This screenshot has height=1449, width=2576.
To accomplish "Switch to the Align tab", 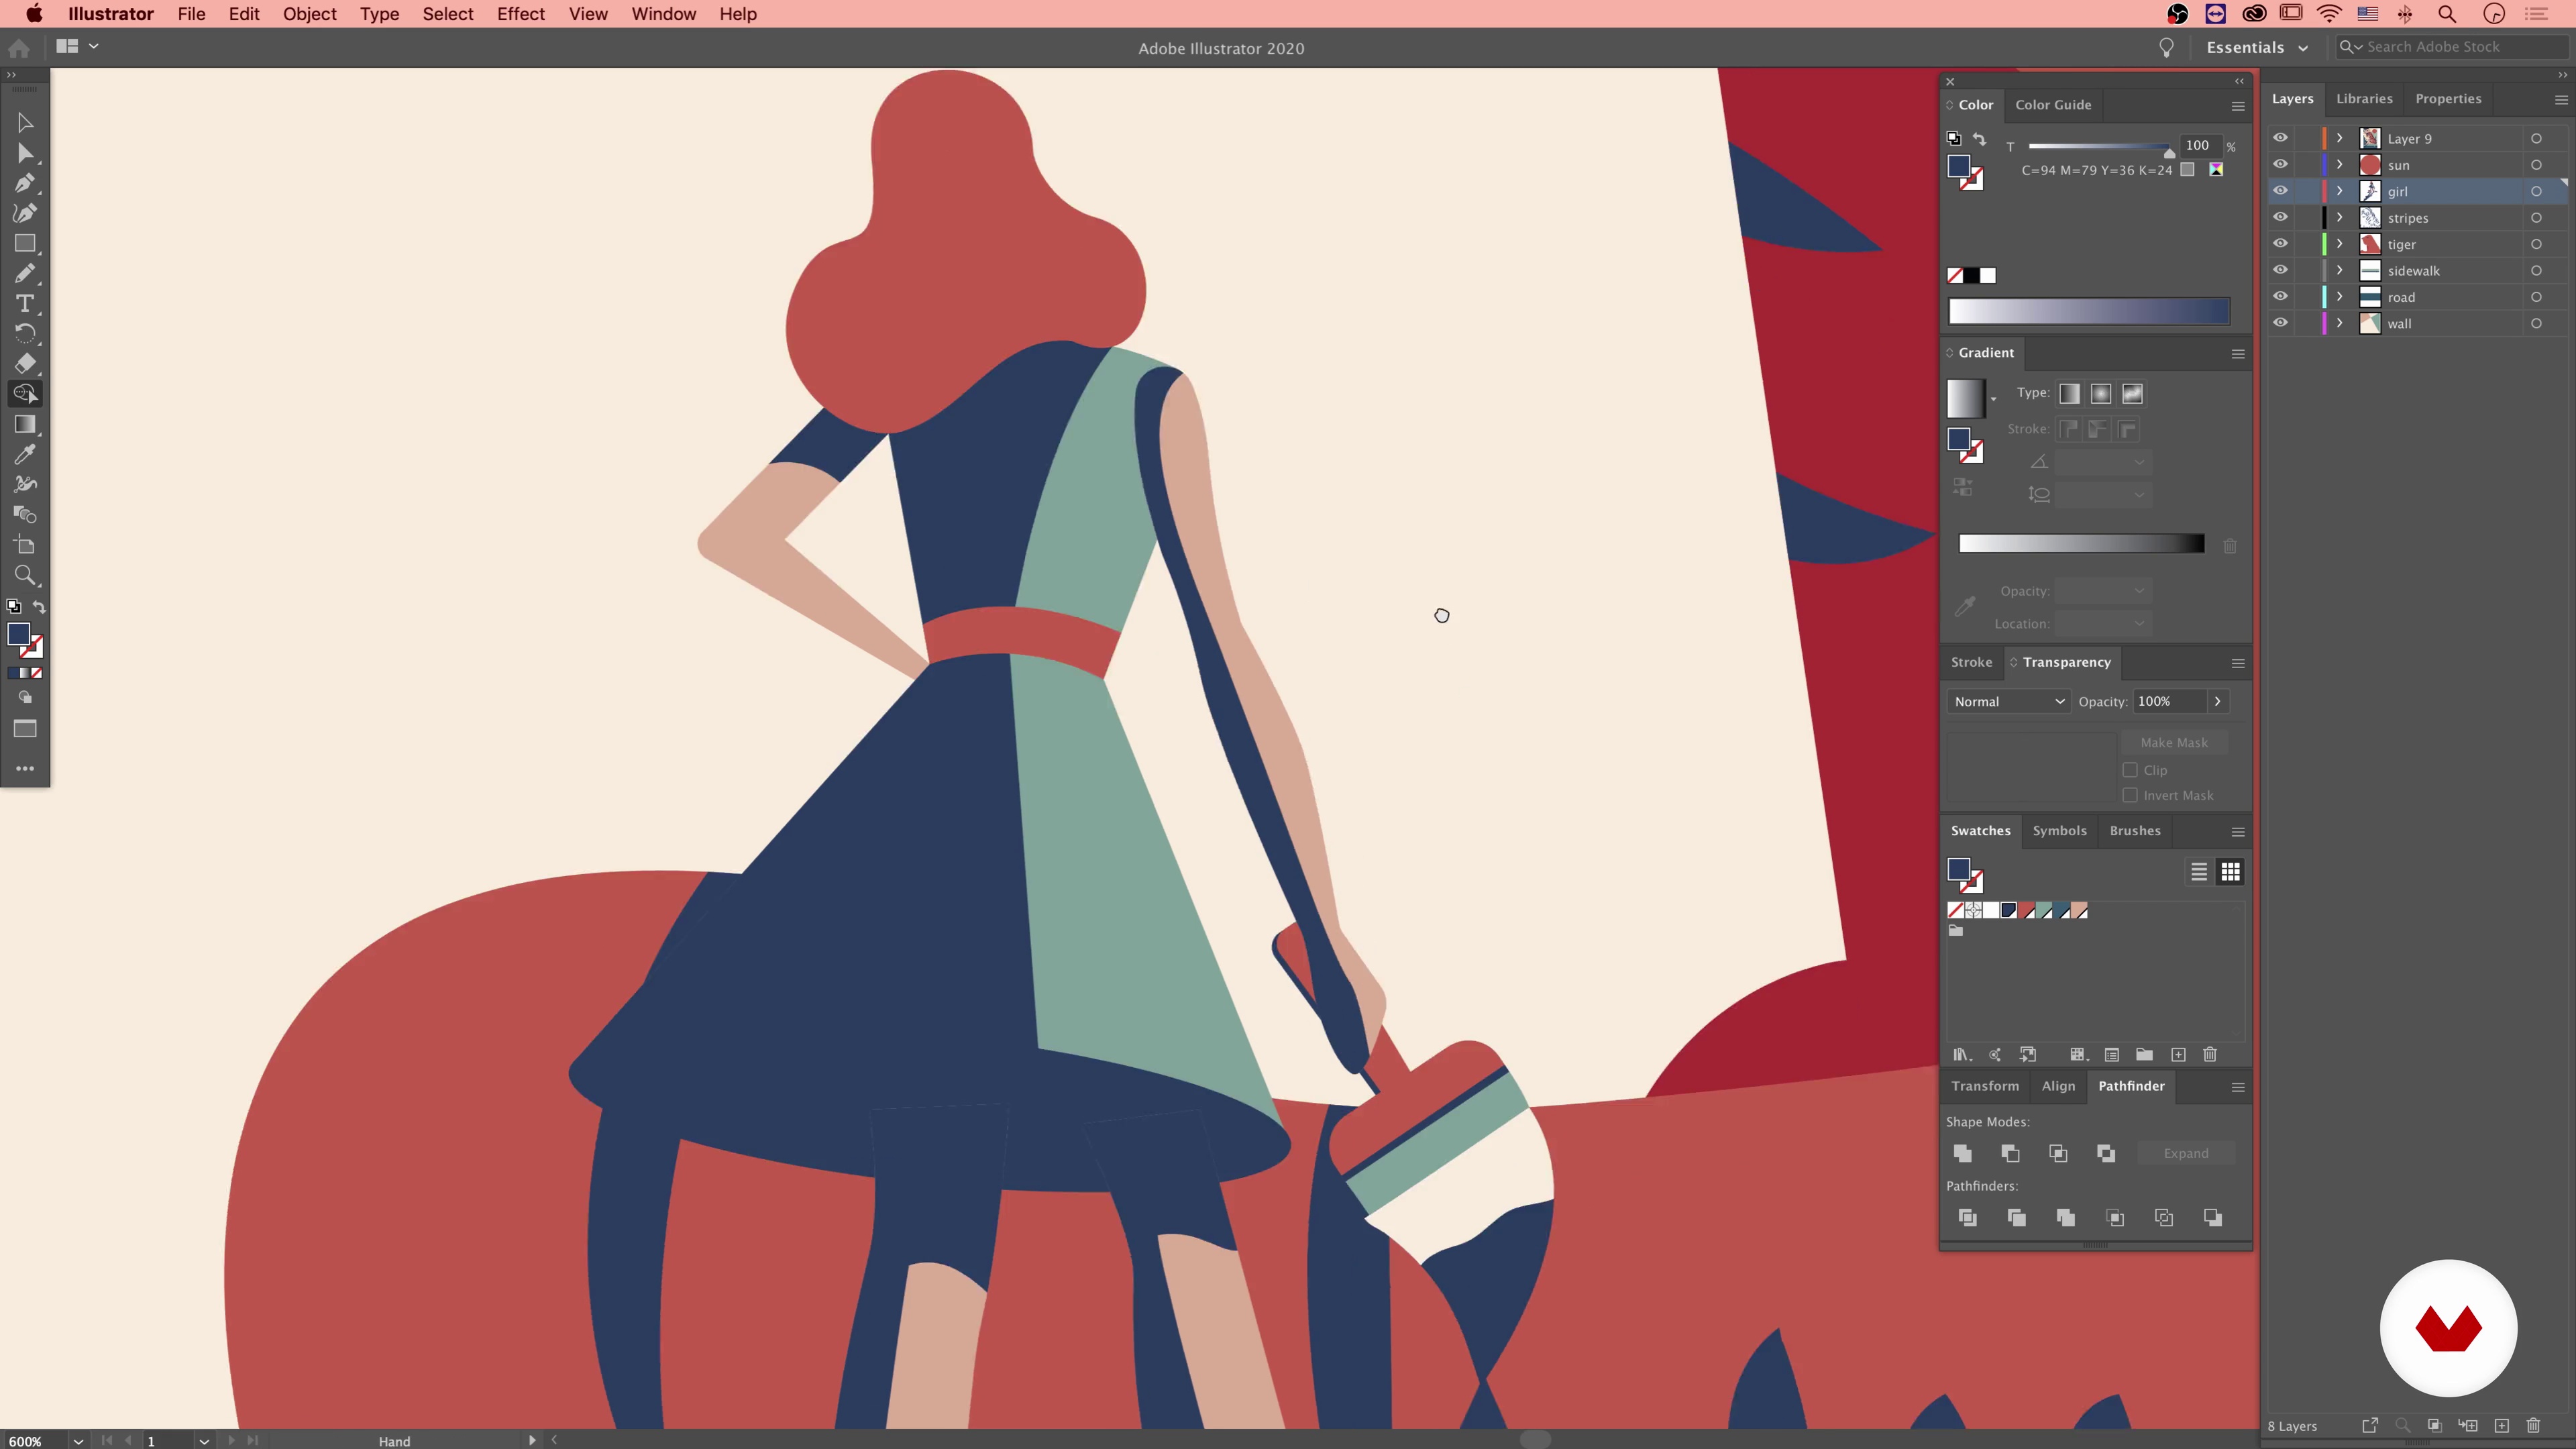I will click(x=2058, y=1085).
